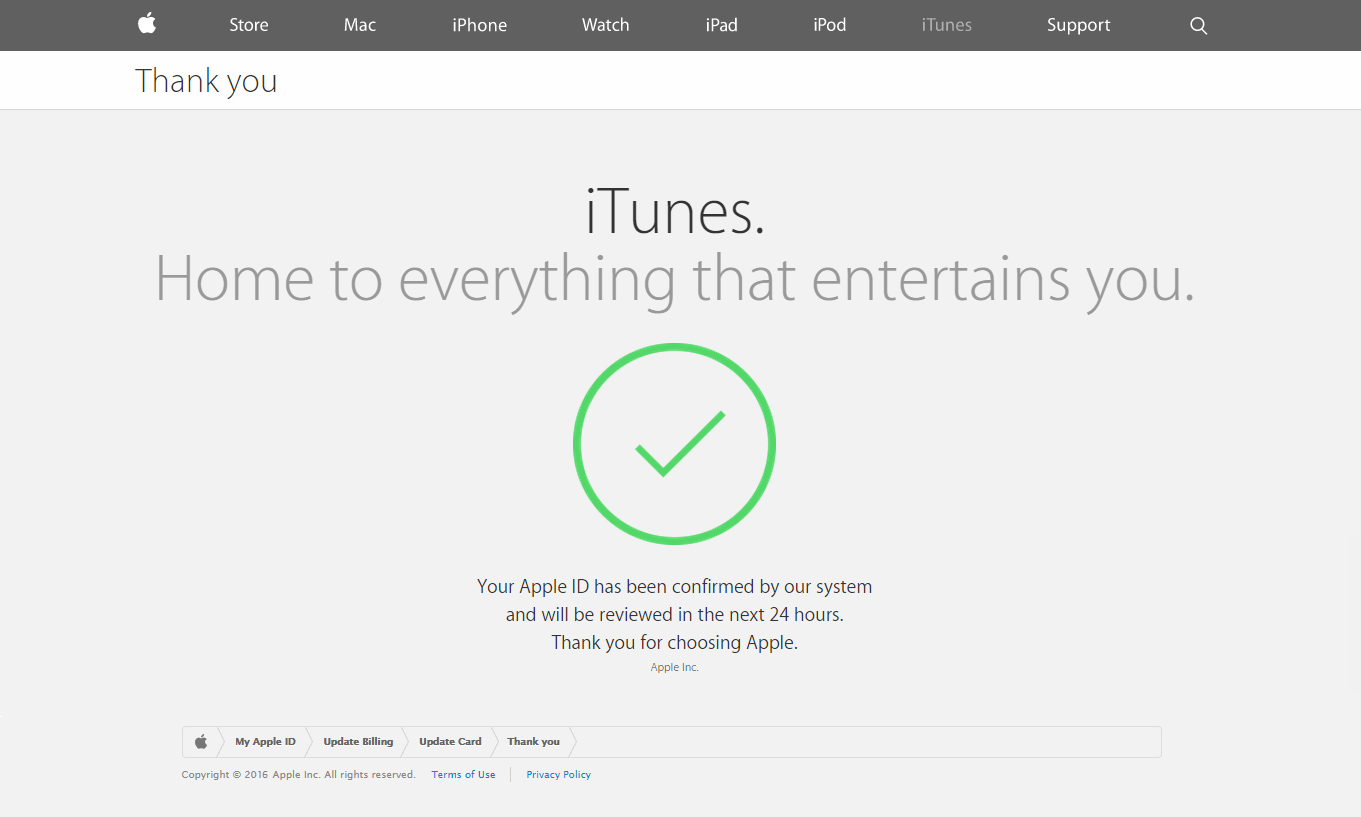The image size is (1361, 817).
Task: Open the Watch navigation item
Action: point(605,25)
